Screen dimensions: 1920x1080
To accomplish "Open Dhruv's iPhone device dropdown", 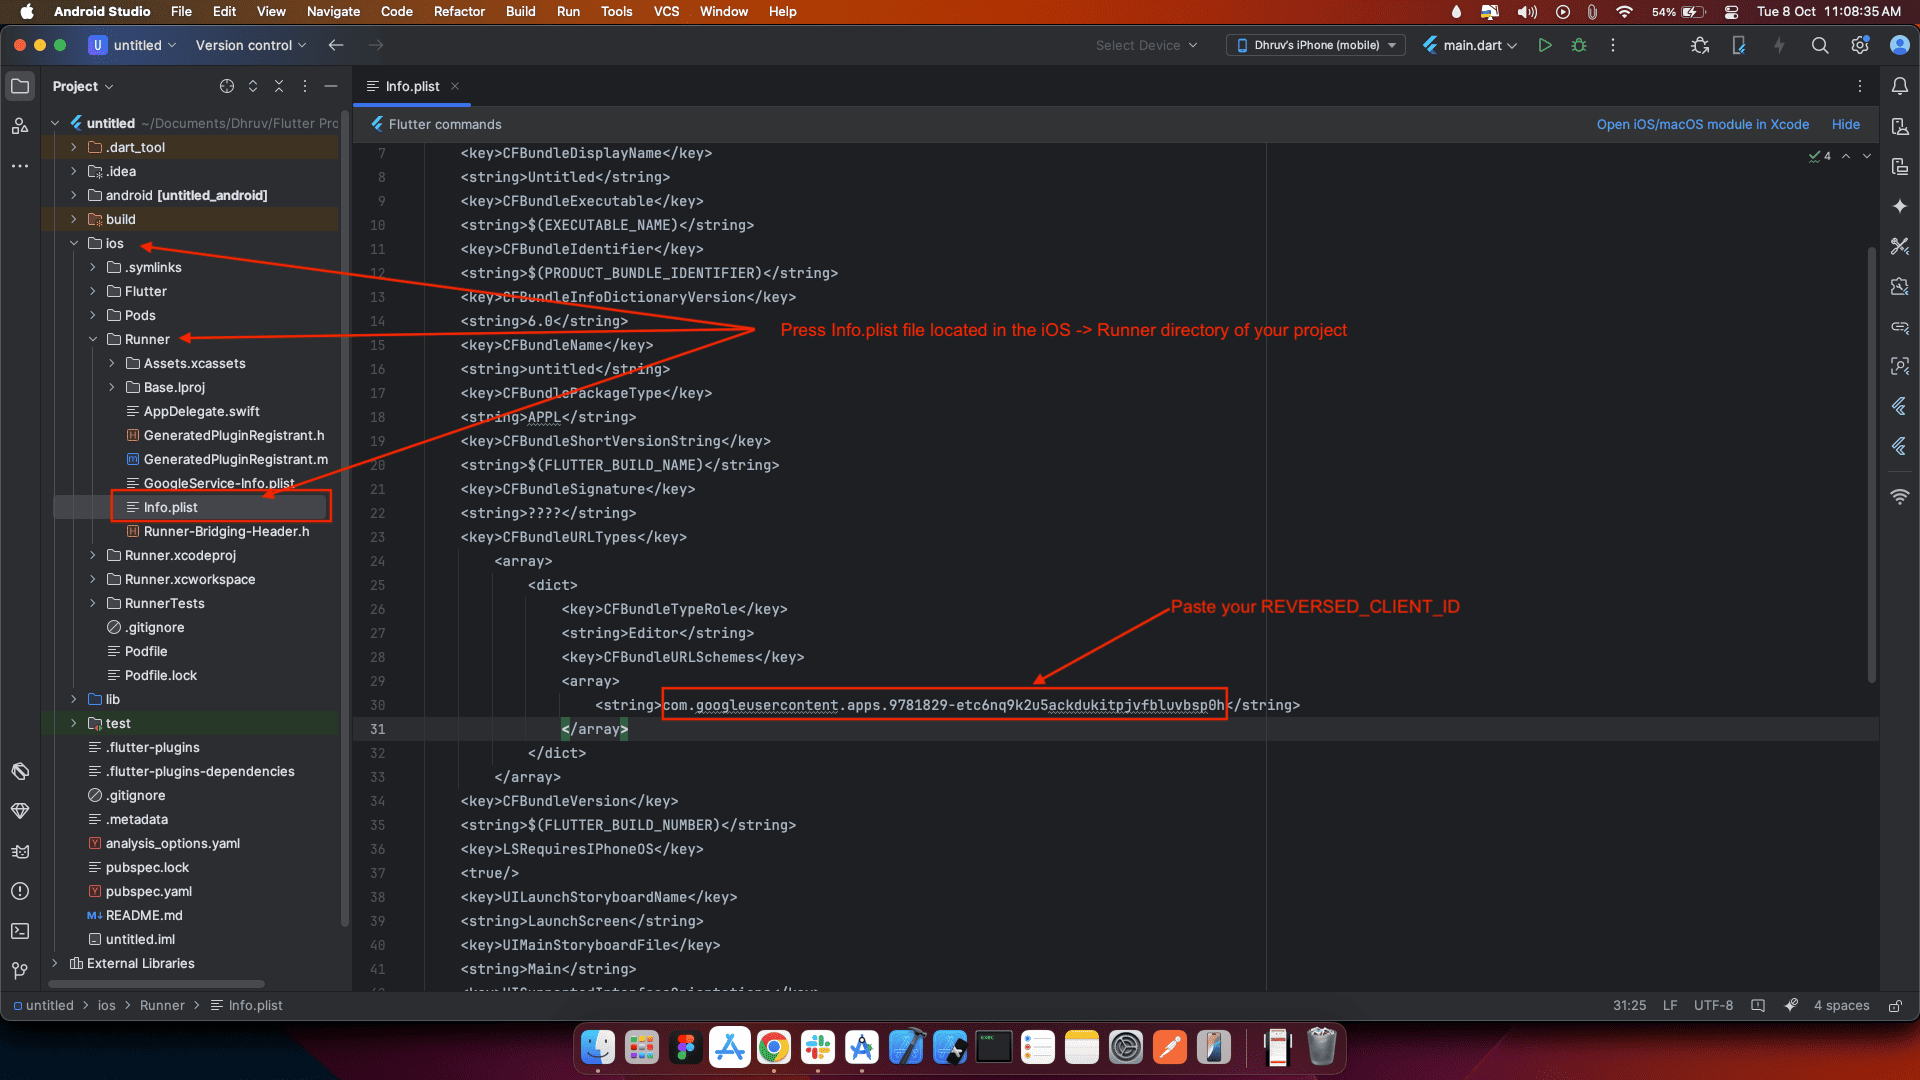I will (1315, 45).
